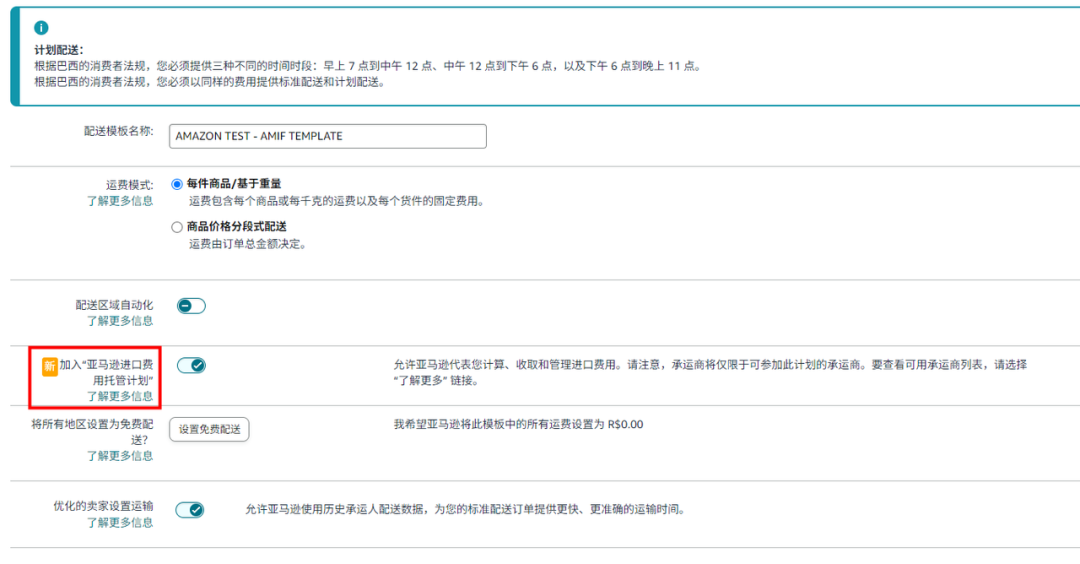Click the orange "新" badge icon
1080x564 pixels.
49,366
